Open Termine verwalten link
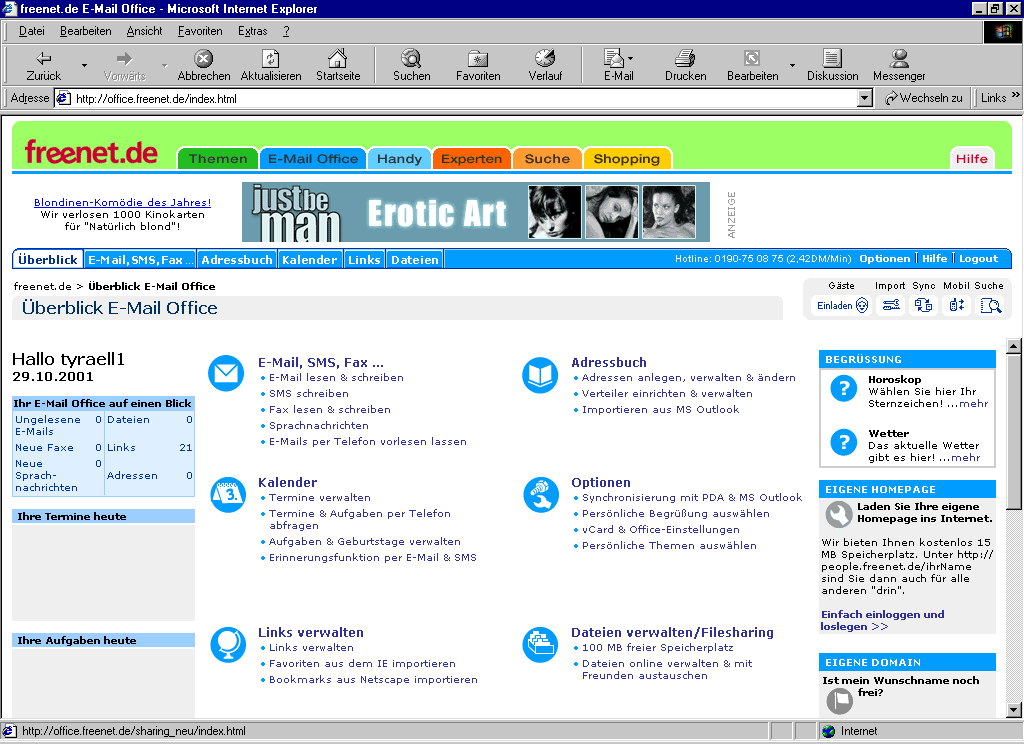1024x744 pixels. tap(320, 498)
